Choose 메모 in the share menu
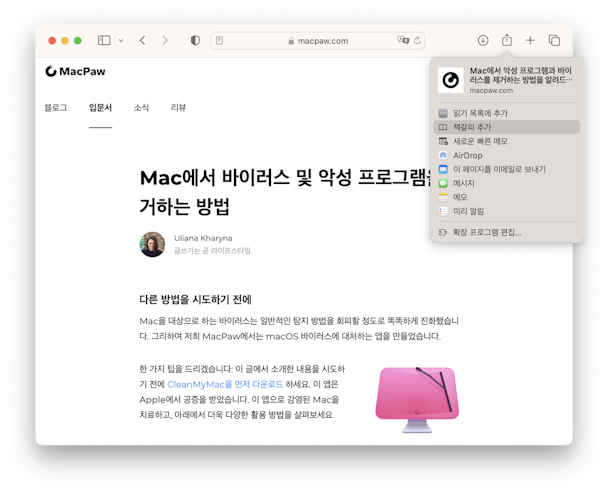 pos(507,197)
